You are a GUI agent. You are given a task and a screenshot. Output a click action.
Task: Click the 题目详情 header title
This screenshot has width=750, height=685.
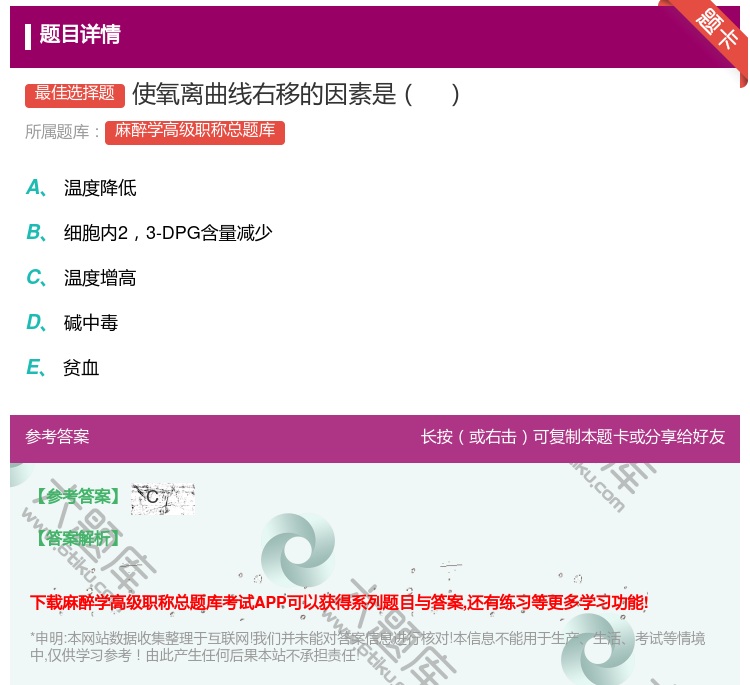click(79, 34)
